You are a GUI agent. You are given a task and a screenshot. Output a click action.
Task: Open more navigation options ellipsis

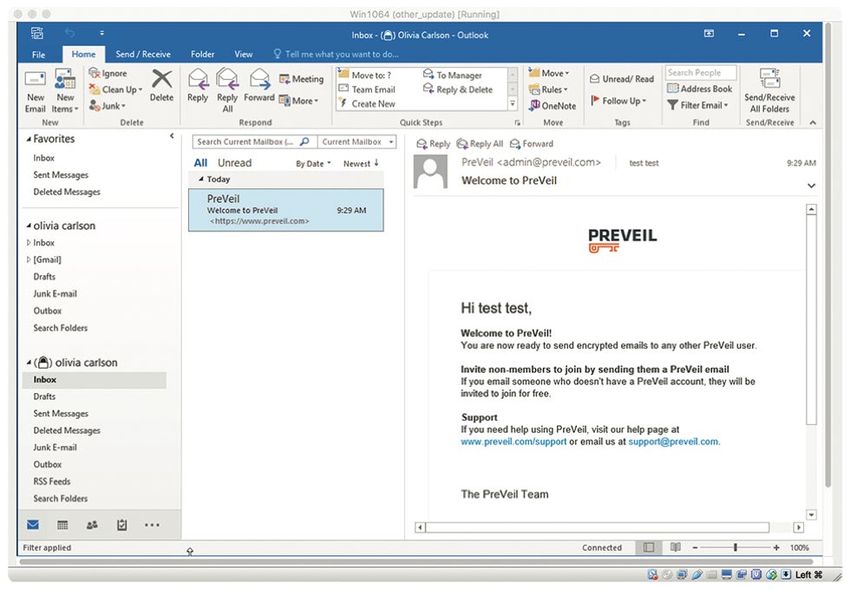tap(152, 525)
